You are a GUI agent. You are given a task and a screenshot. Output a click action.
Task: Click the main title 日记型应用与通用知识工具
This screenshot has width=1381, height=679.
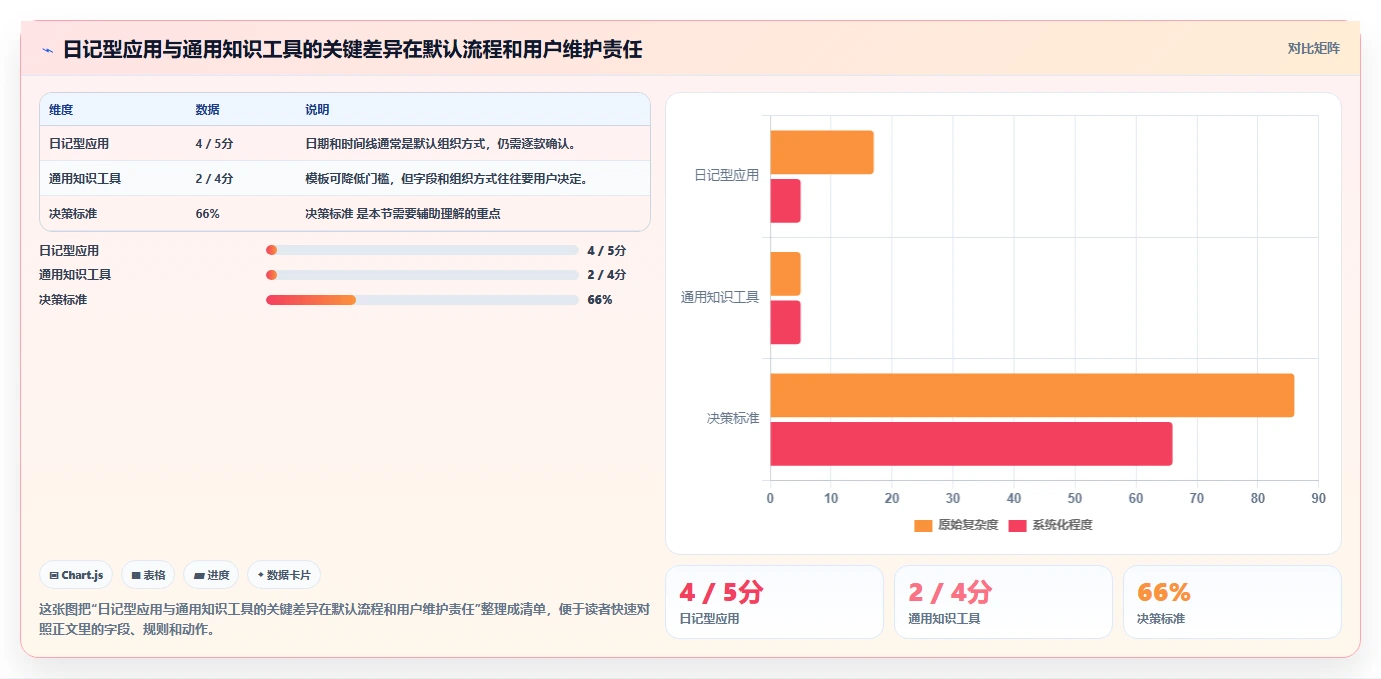[x=352, y=49]
